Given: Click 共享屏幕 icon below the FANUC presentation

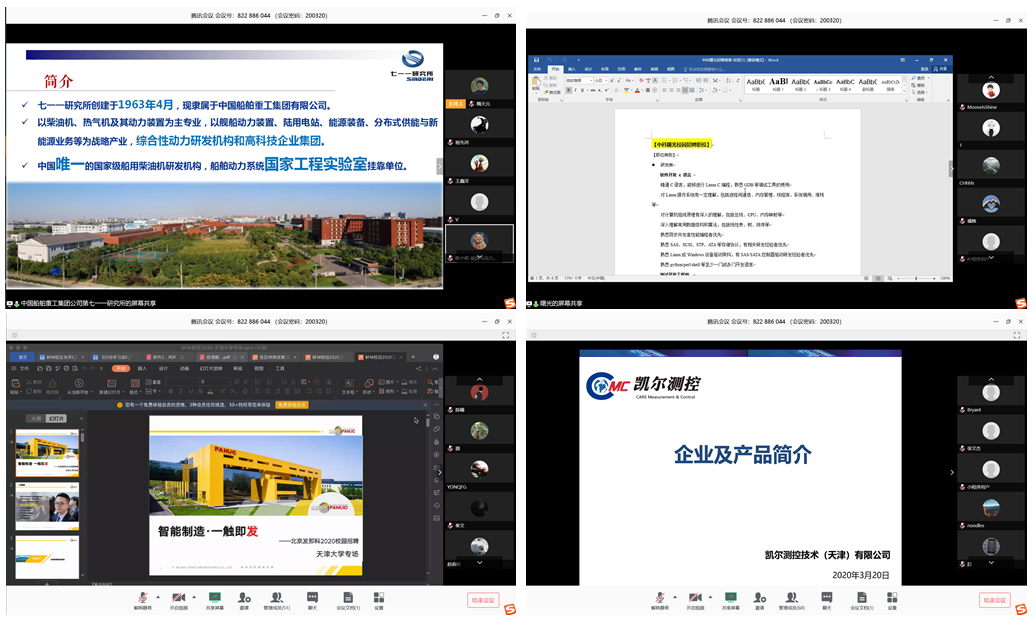Looking at the screenshot, I should (x=212, y=597).
